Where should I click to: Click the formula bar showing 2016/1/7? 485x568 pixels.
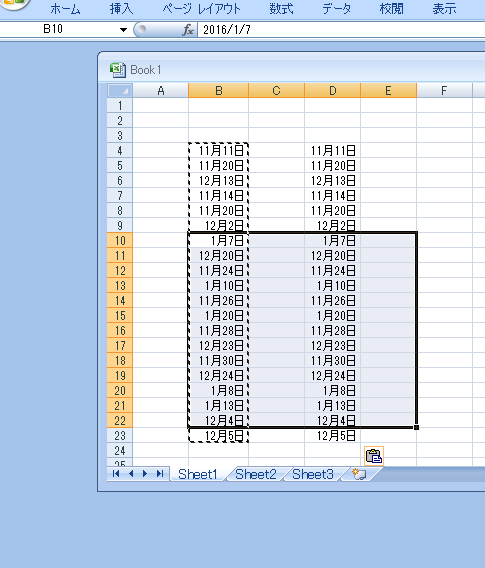(x=341, y=30)
